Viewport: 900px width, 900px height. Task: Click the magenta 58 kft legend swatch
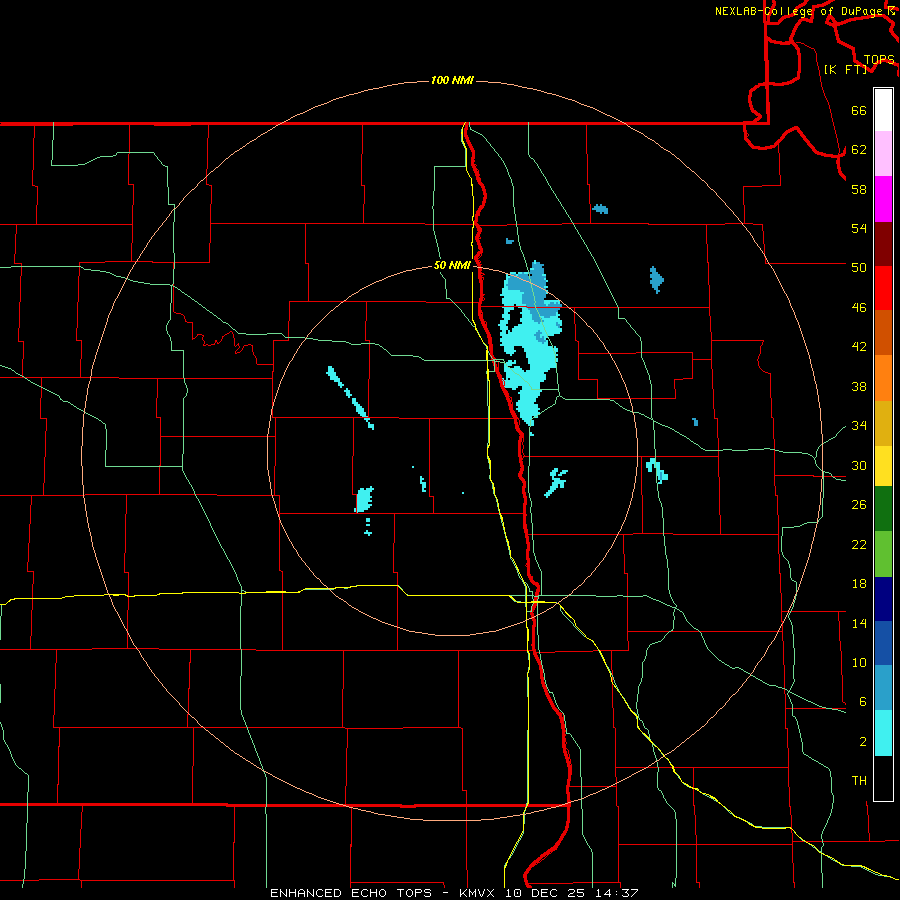coord(883,199)
